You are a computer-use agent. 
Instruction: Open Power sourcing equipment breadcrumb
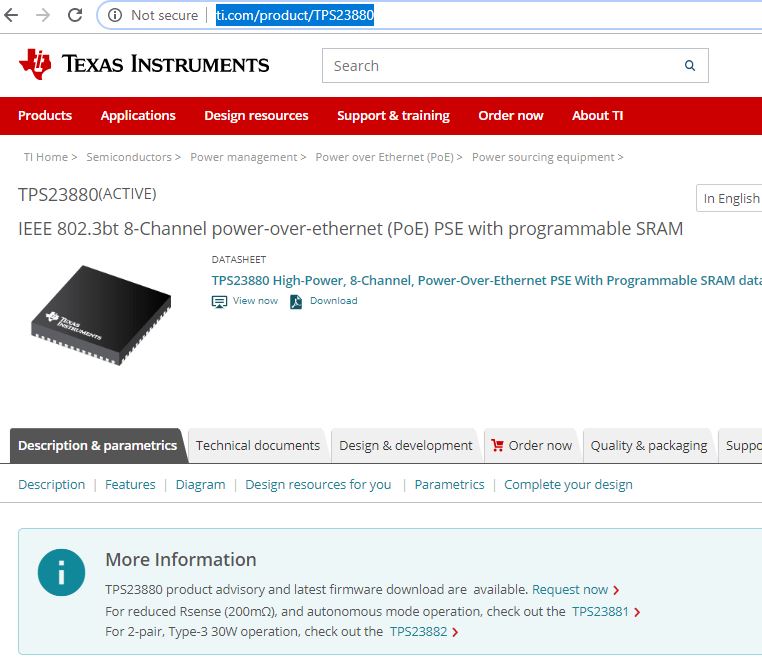543,157
